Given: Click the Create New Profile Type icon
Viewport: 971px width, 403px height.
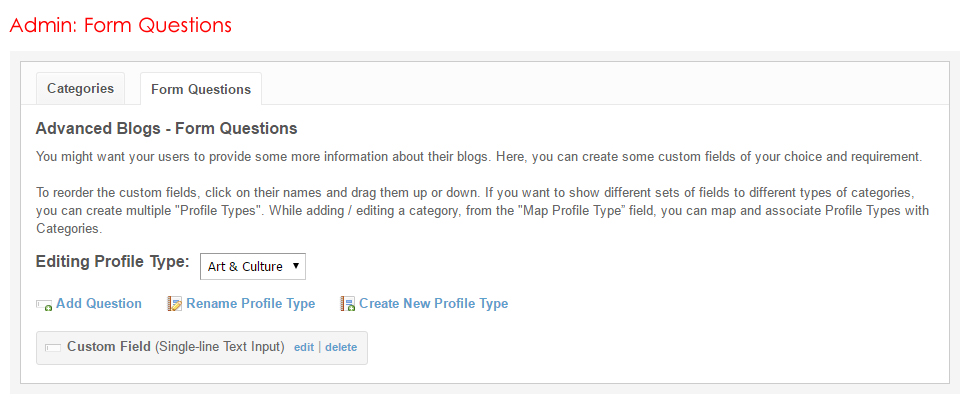Looking at the screenshot, I should pos(348,304).
